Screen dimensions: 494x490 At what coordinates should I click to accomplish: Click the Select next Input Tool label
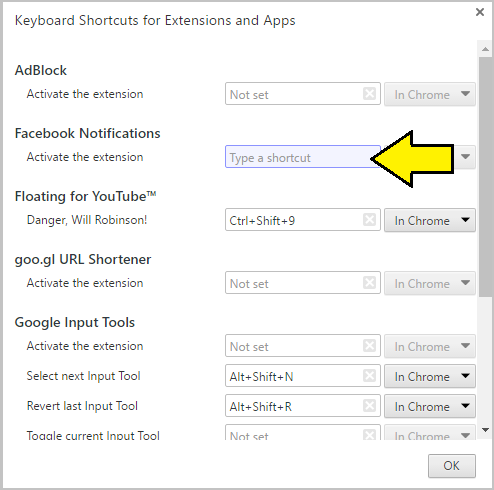point(83,376)
